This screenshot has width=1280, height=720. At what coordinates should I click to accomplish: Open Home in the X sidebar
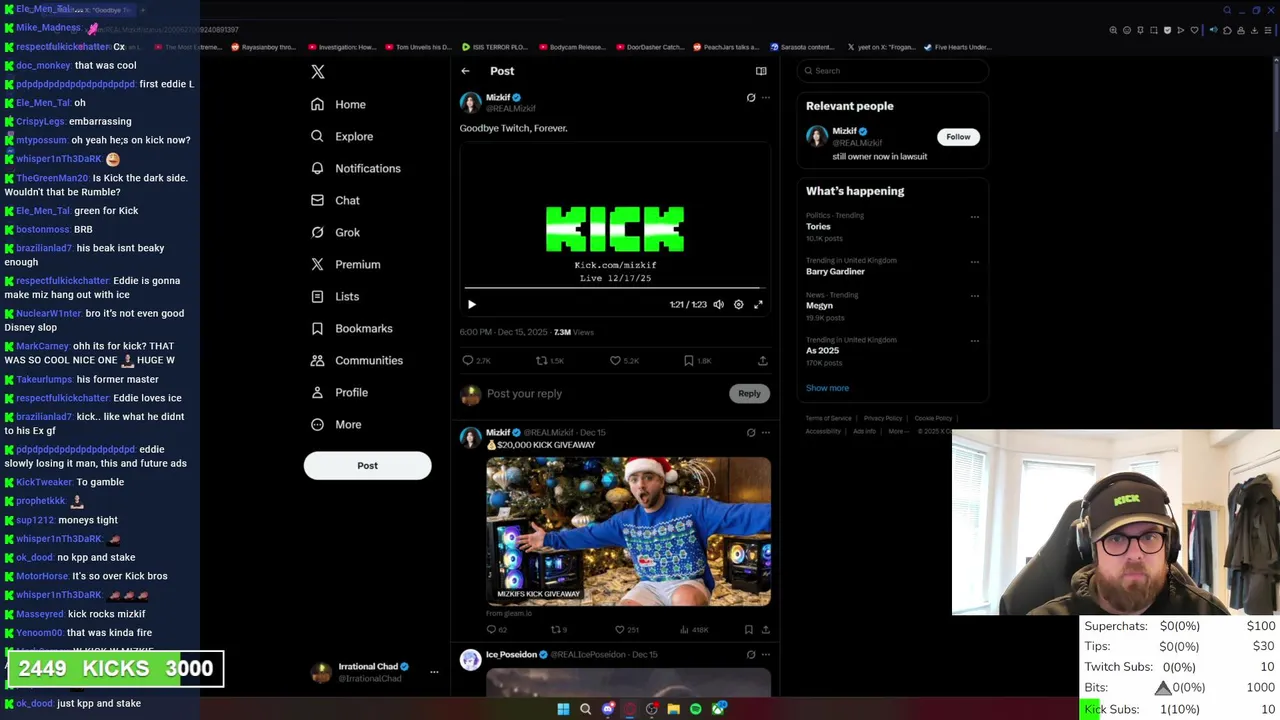(x=338, y=104)
